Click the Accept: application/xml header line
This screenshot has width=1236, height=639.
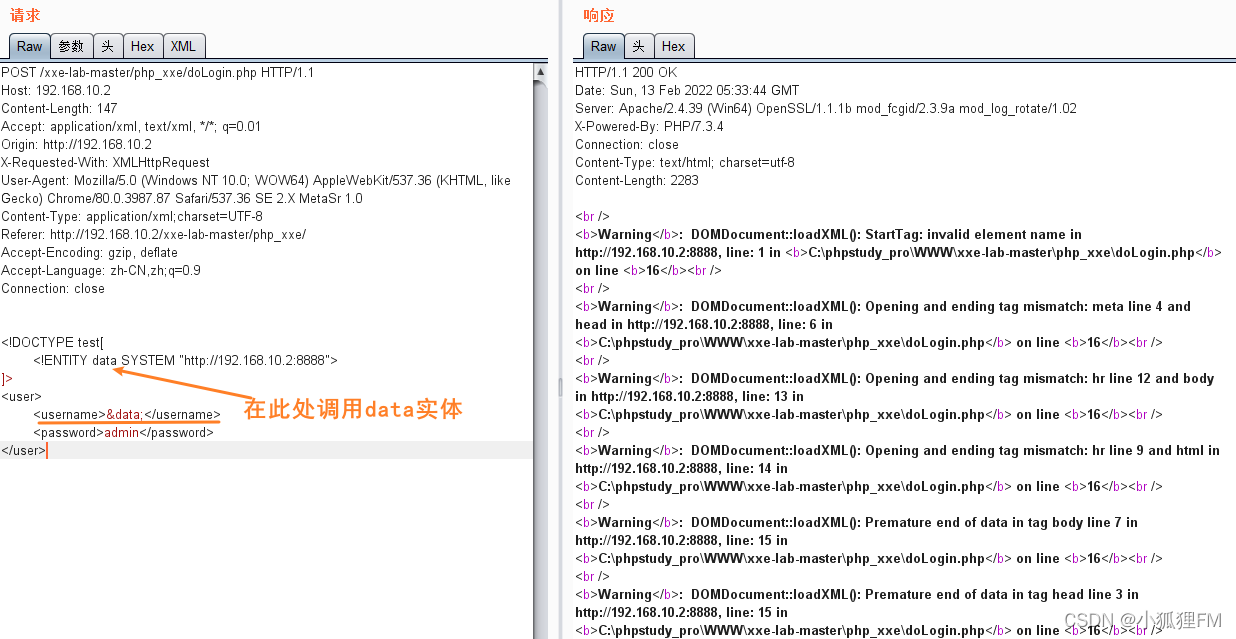pos(131,127)
